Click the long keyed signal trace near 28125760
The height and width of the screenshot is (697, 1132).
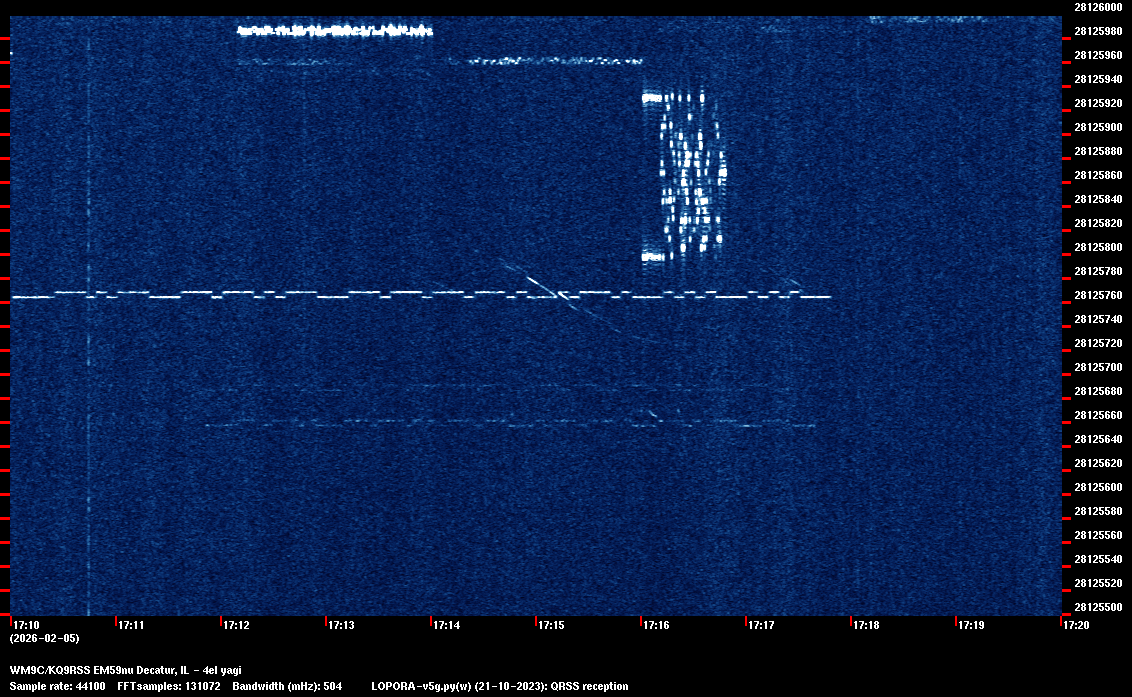pyautogui.click(x=420, y=295)
